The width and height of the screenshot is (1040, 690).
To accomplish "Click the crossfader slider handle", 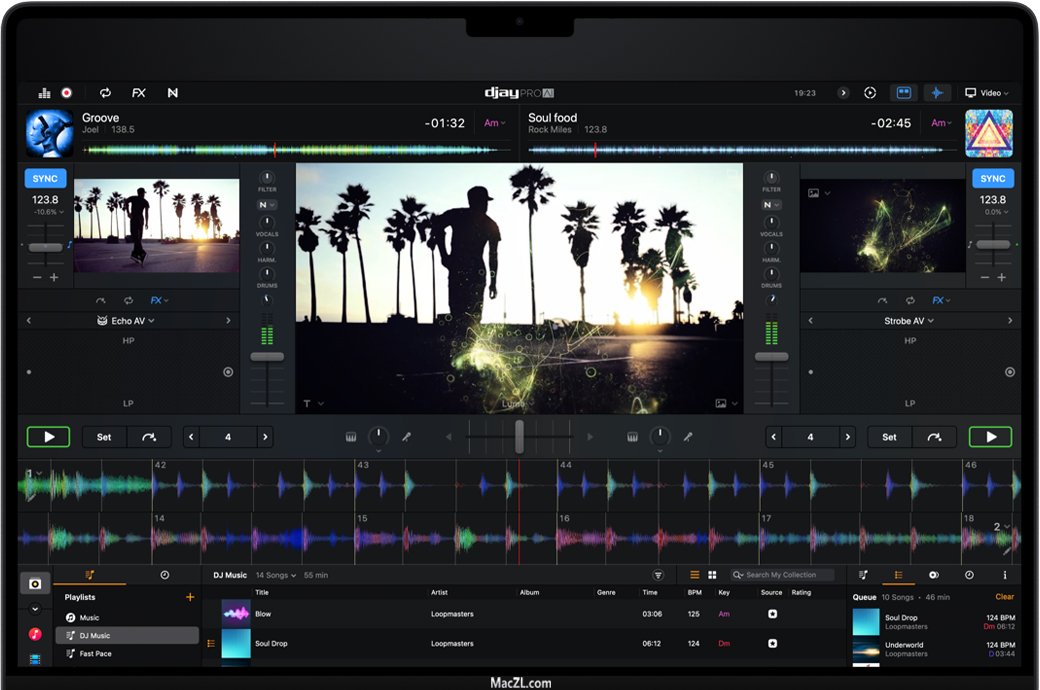I will point(519,437).
